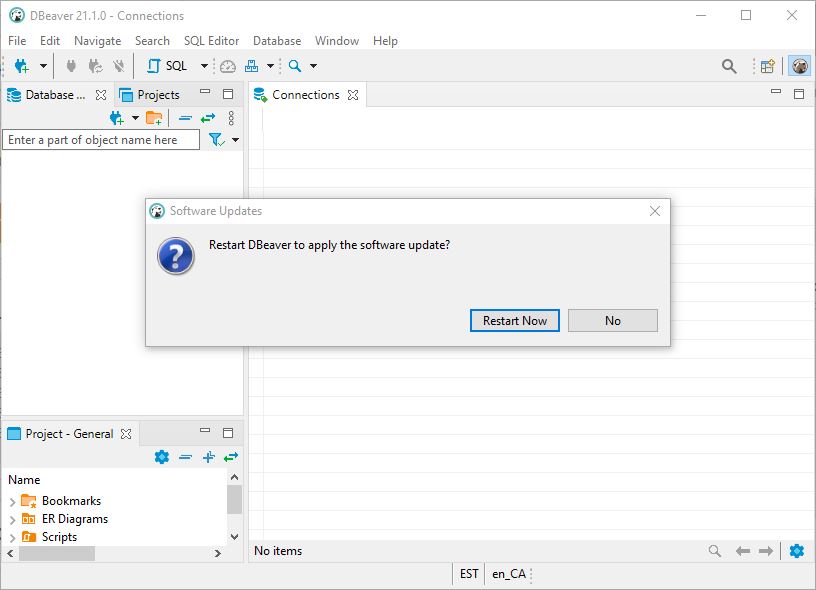This screenshot has height=590, width=816.
Task: Open the Search menu
Action: point(152,41)
